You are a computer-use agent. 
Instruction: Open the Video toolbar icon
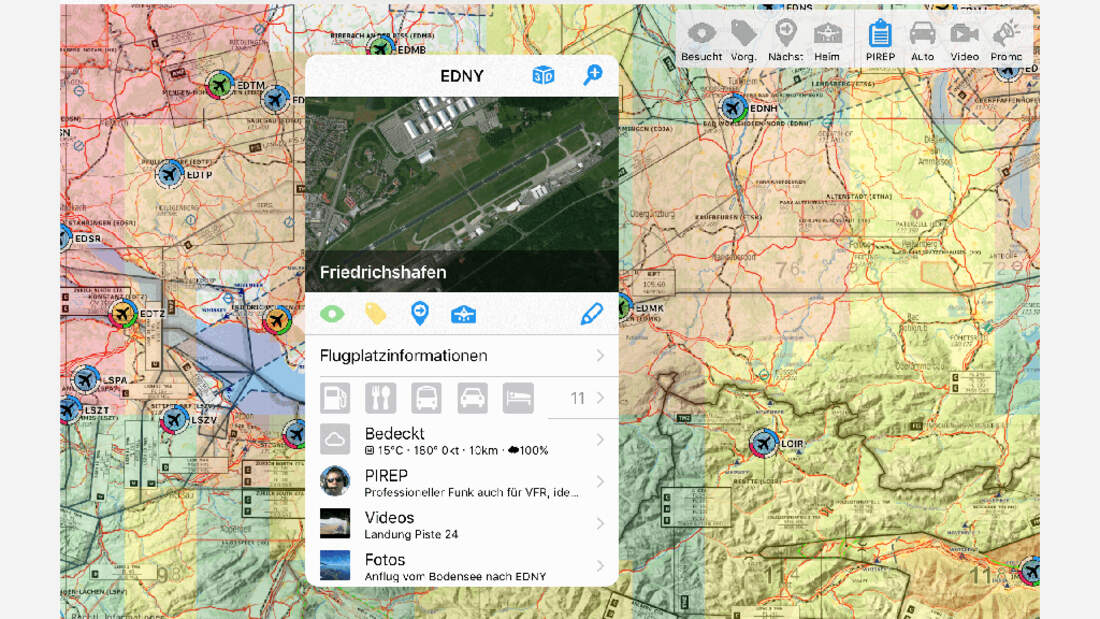(963, 35)
